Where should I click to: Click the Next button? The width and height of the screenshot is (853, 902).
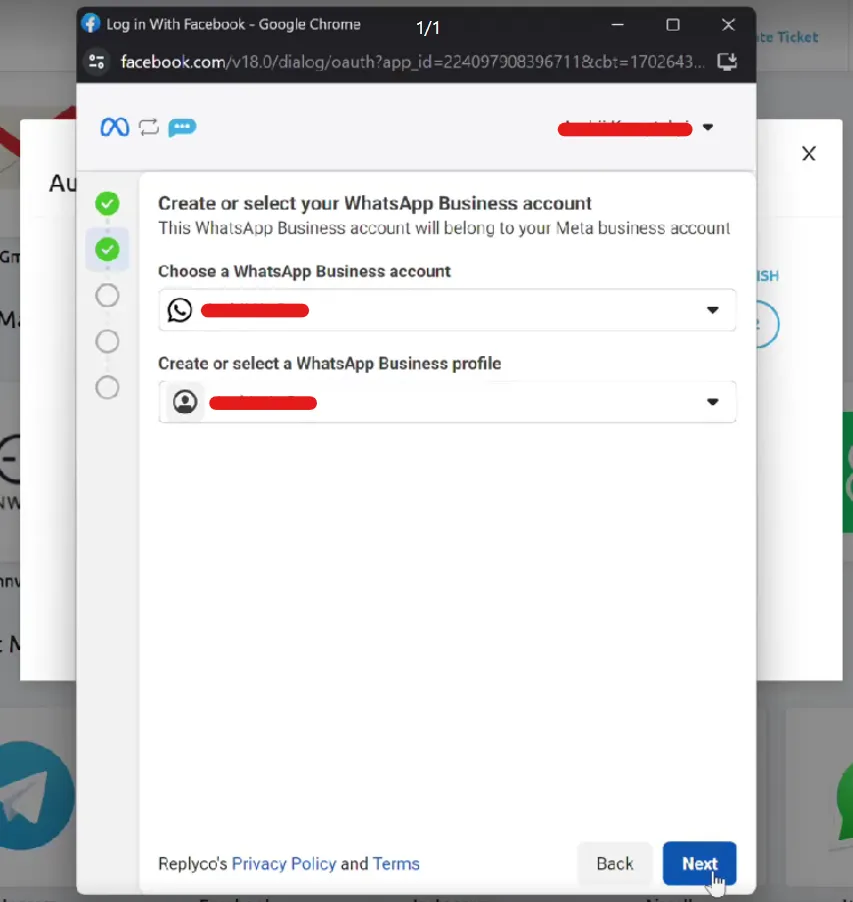click(699, 863)
